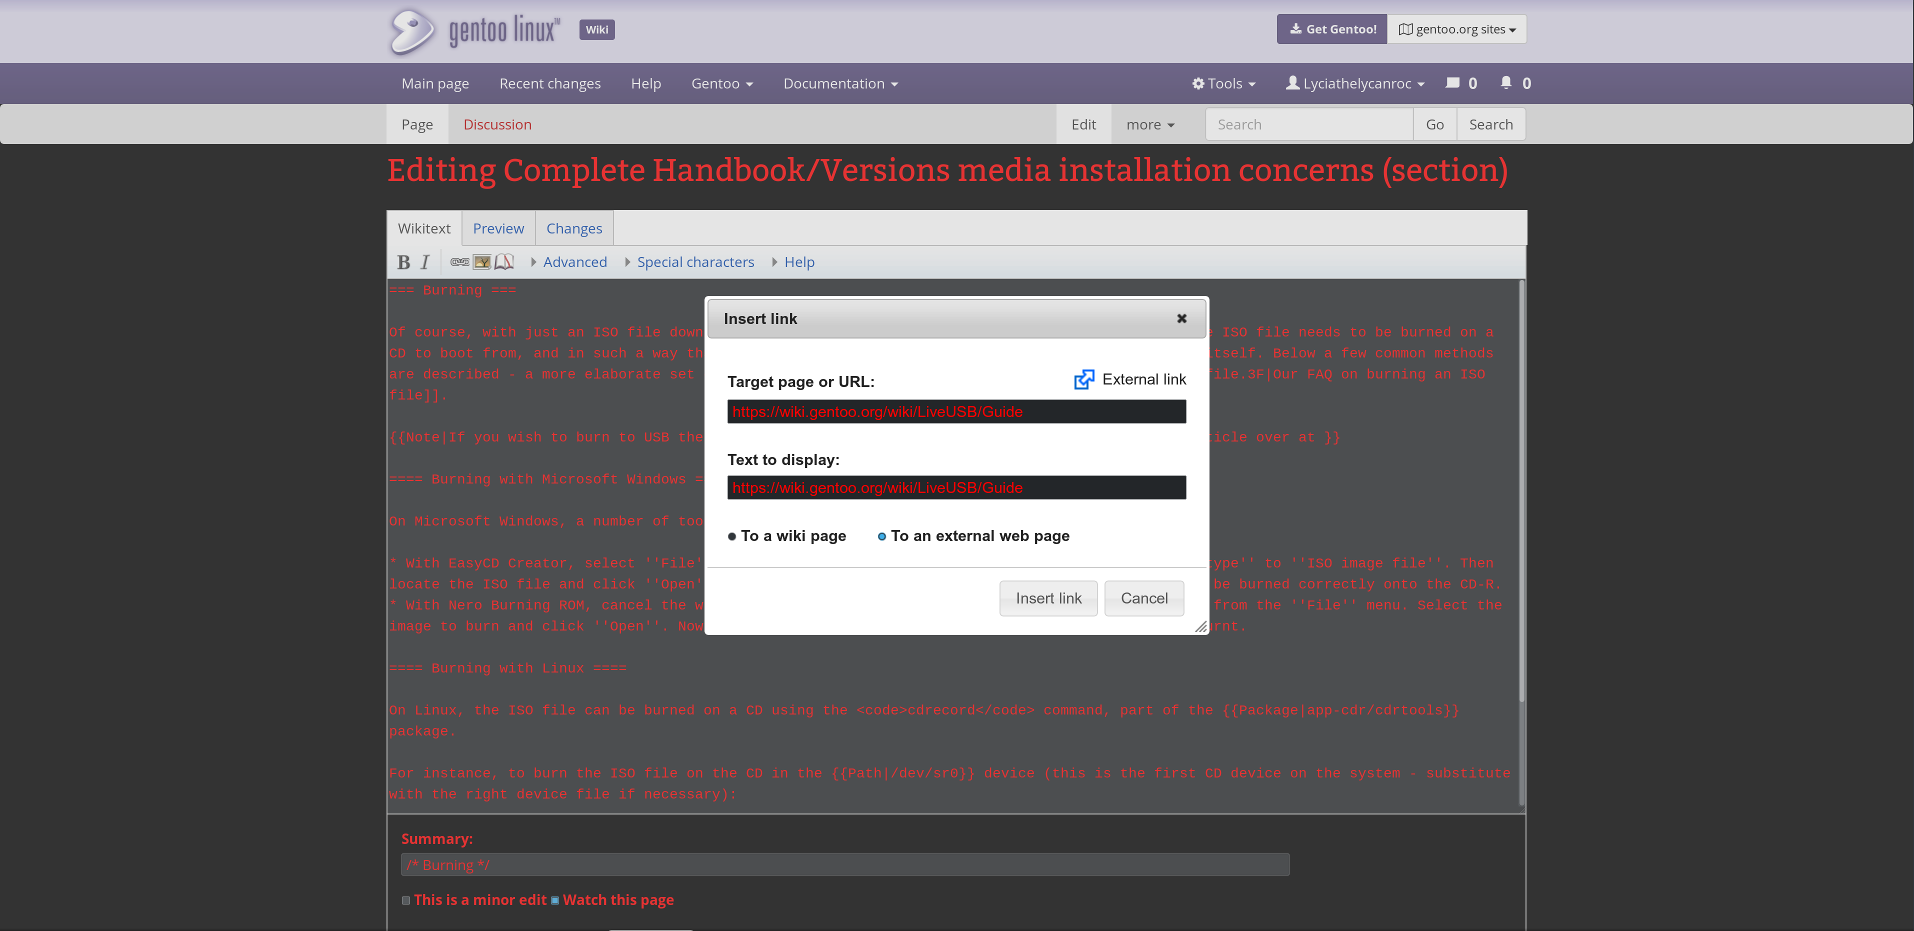Viewport: 1914px width, 931px height.
Task: Click the chain link icon in editor toolbar
Action: pyautogui.click(x=460, y=262)
